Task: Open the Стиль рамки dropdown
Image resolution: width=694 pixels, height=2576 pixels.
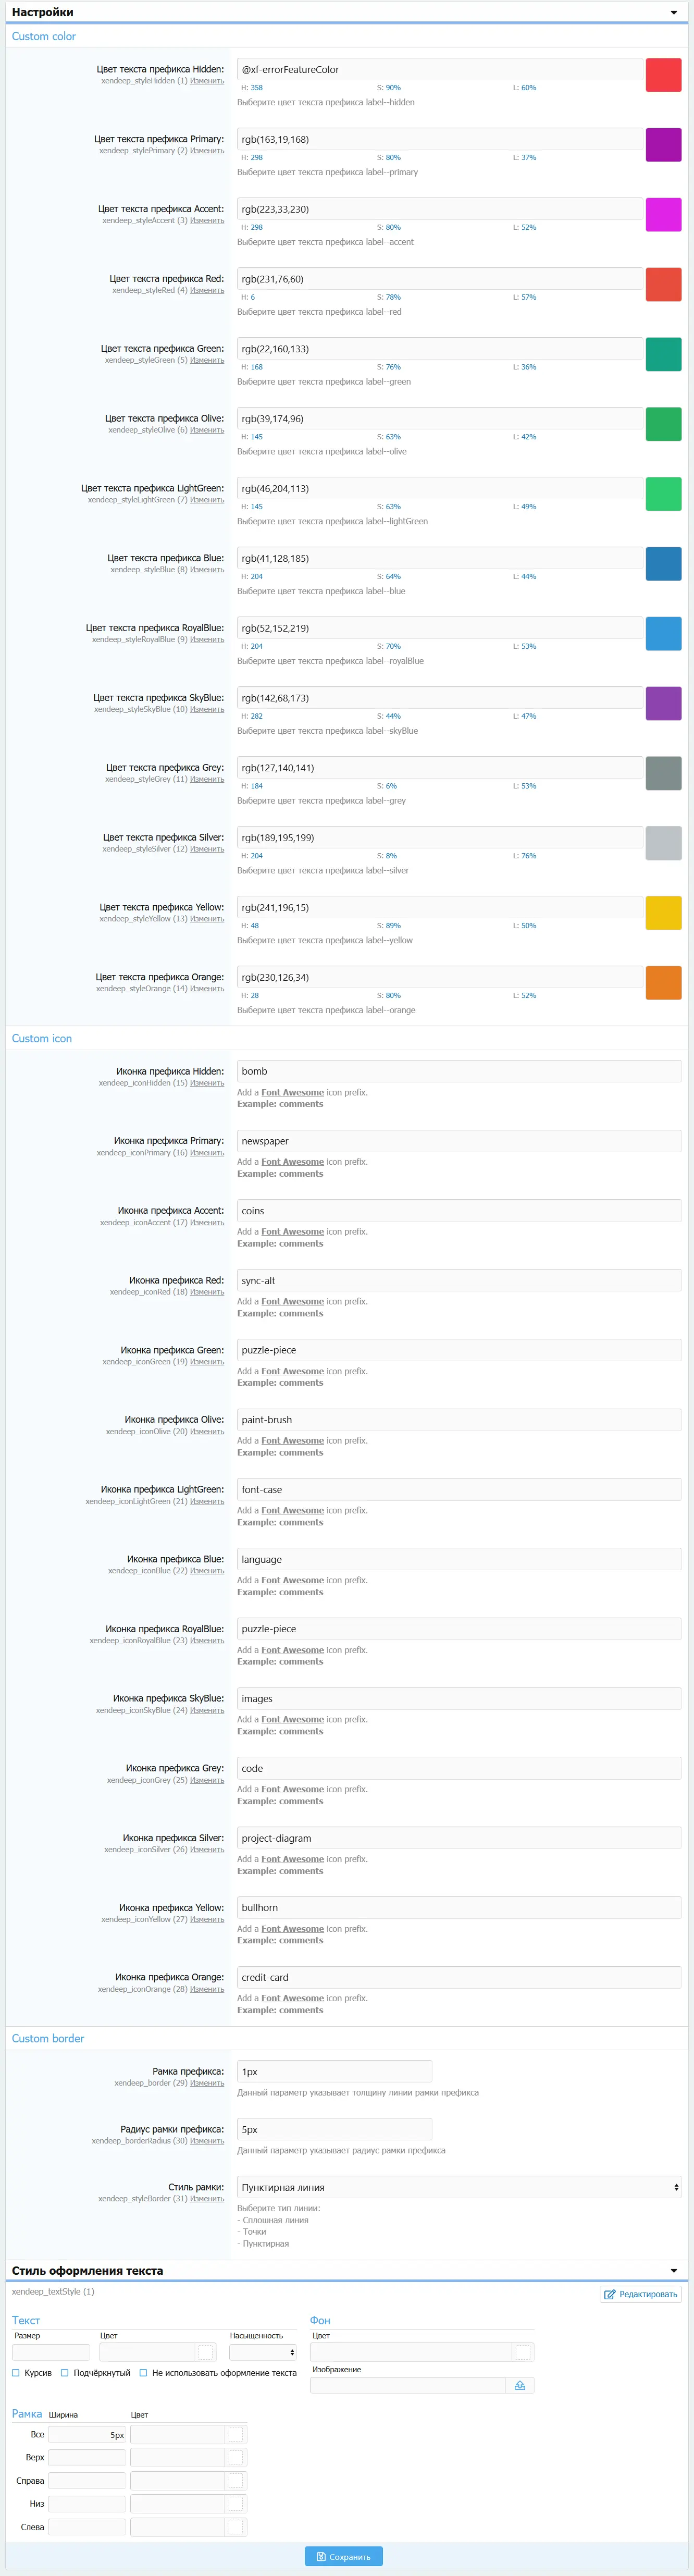Action: [459, 2187]
